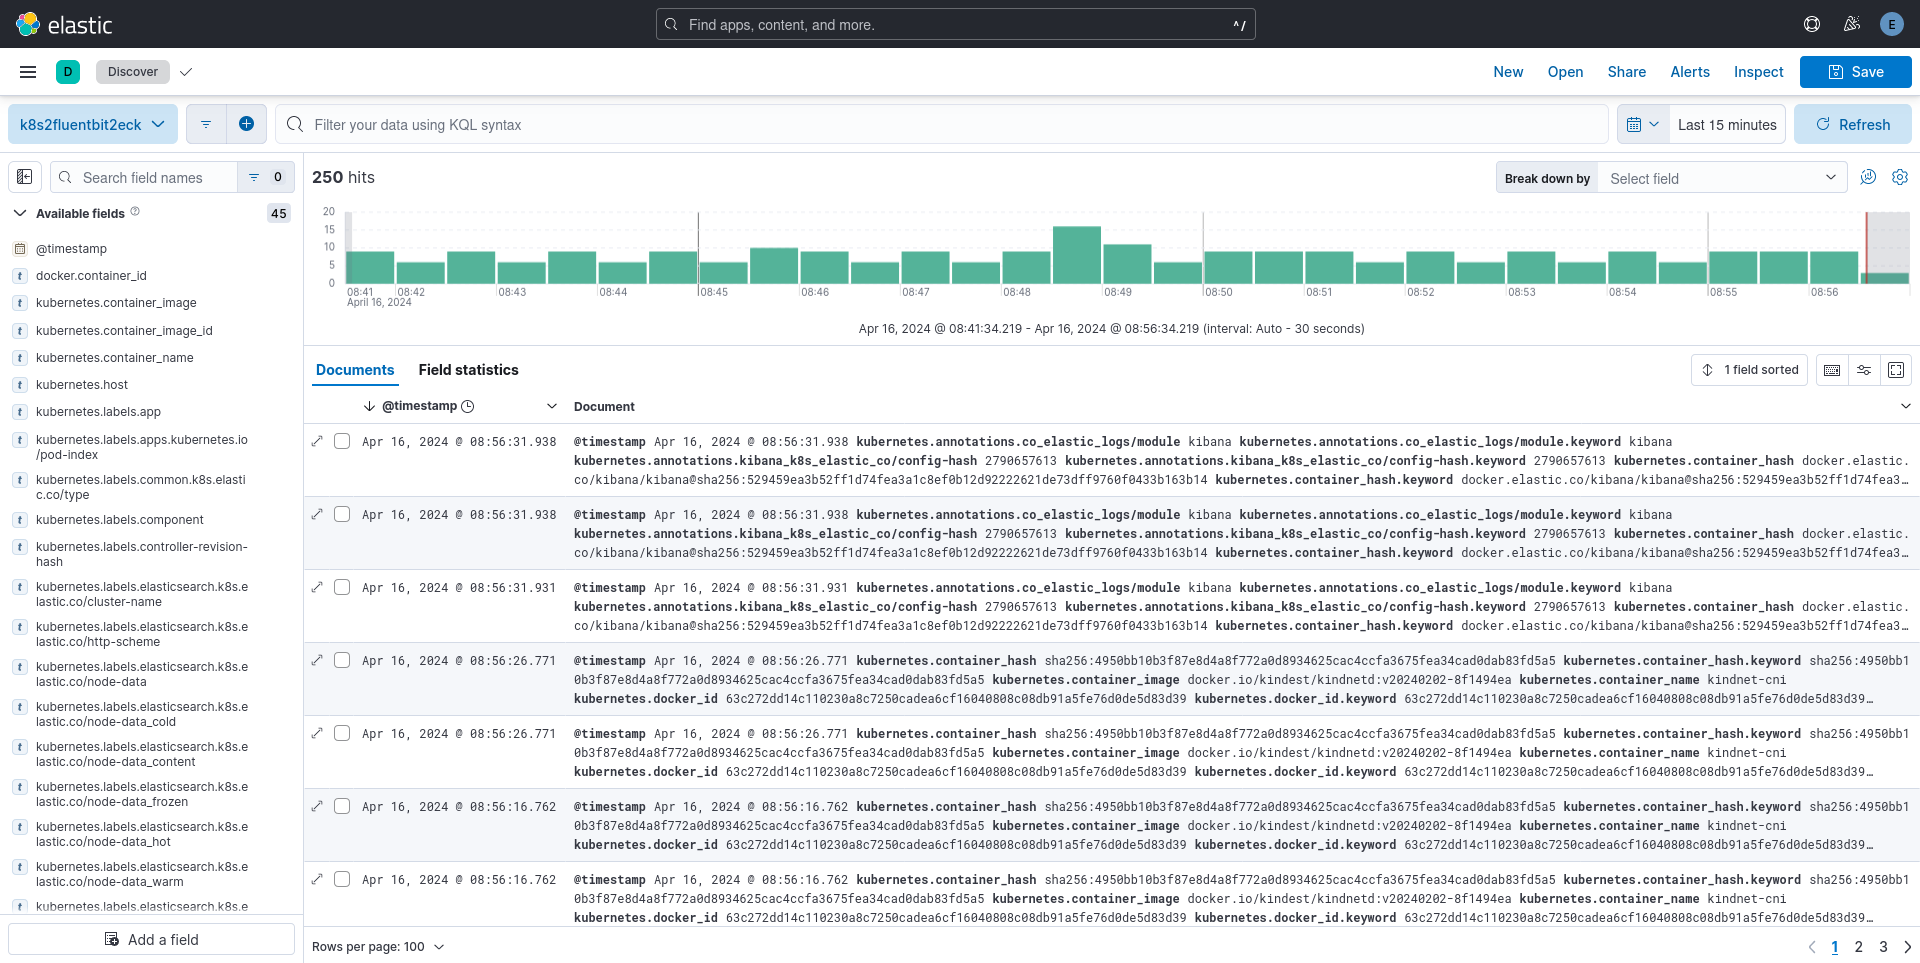Check the second 08:56:26.771 row

(342, 733)
